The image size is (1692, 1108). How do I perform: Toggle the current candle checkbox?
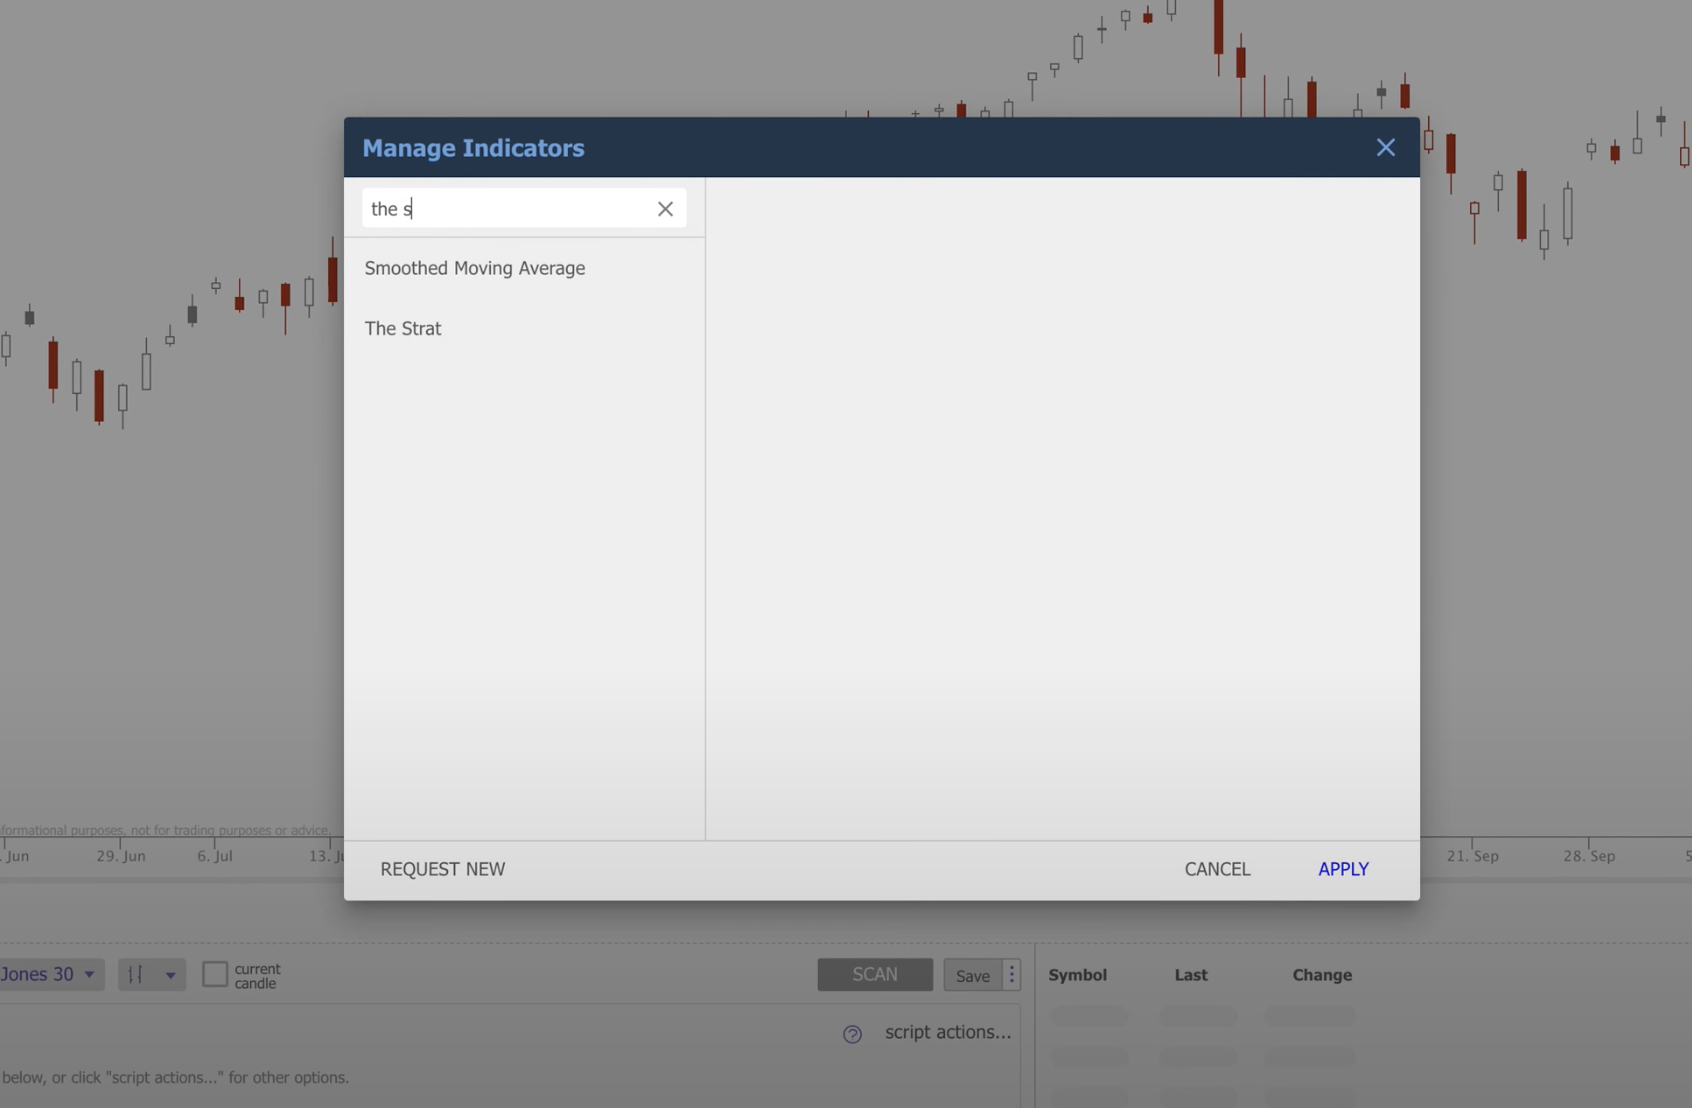[x=215, y=973]
